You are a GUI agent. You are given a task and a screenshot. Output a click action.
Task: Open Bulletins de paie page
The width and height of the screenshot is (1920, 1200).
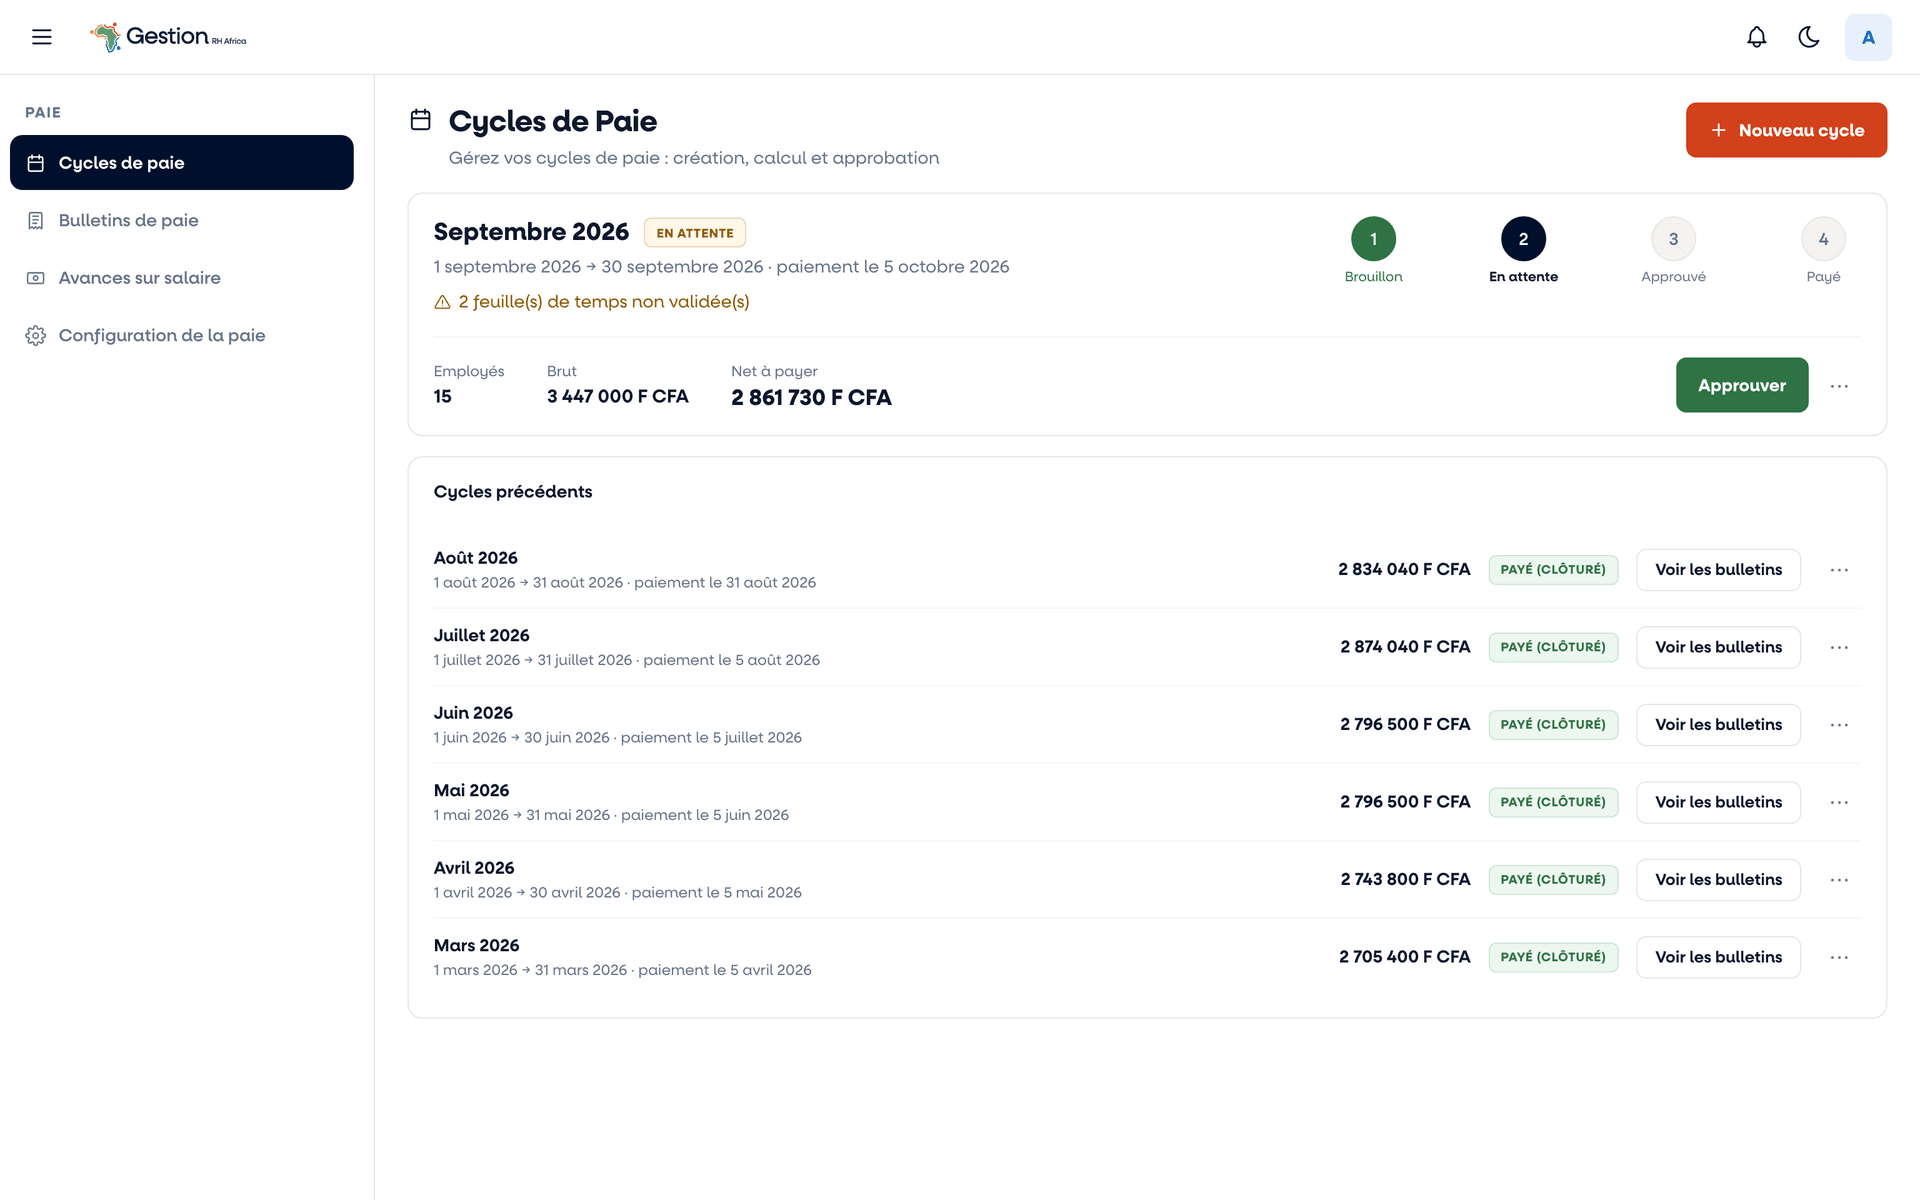182,220
